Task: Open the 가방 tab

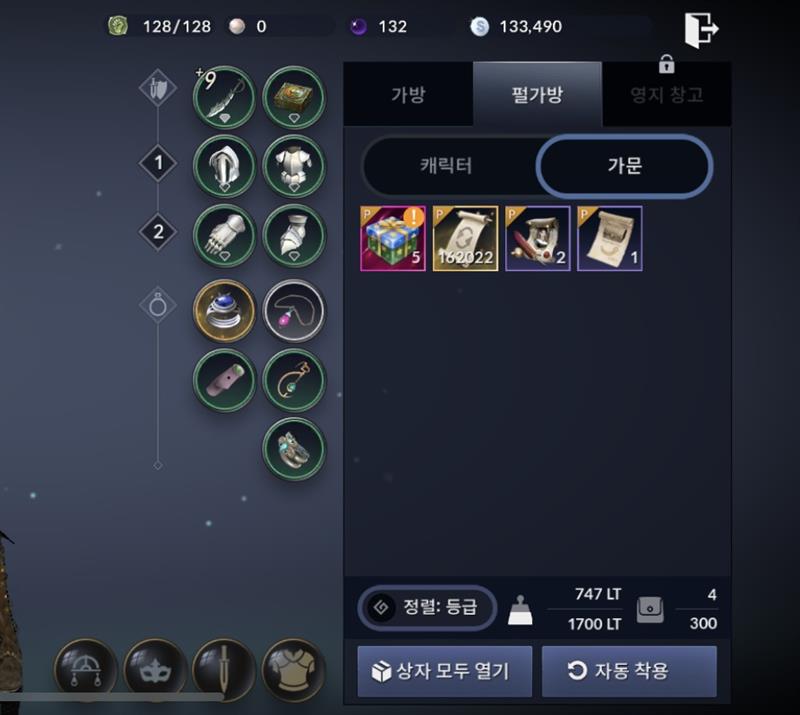Action: (x=408, y=94)
